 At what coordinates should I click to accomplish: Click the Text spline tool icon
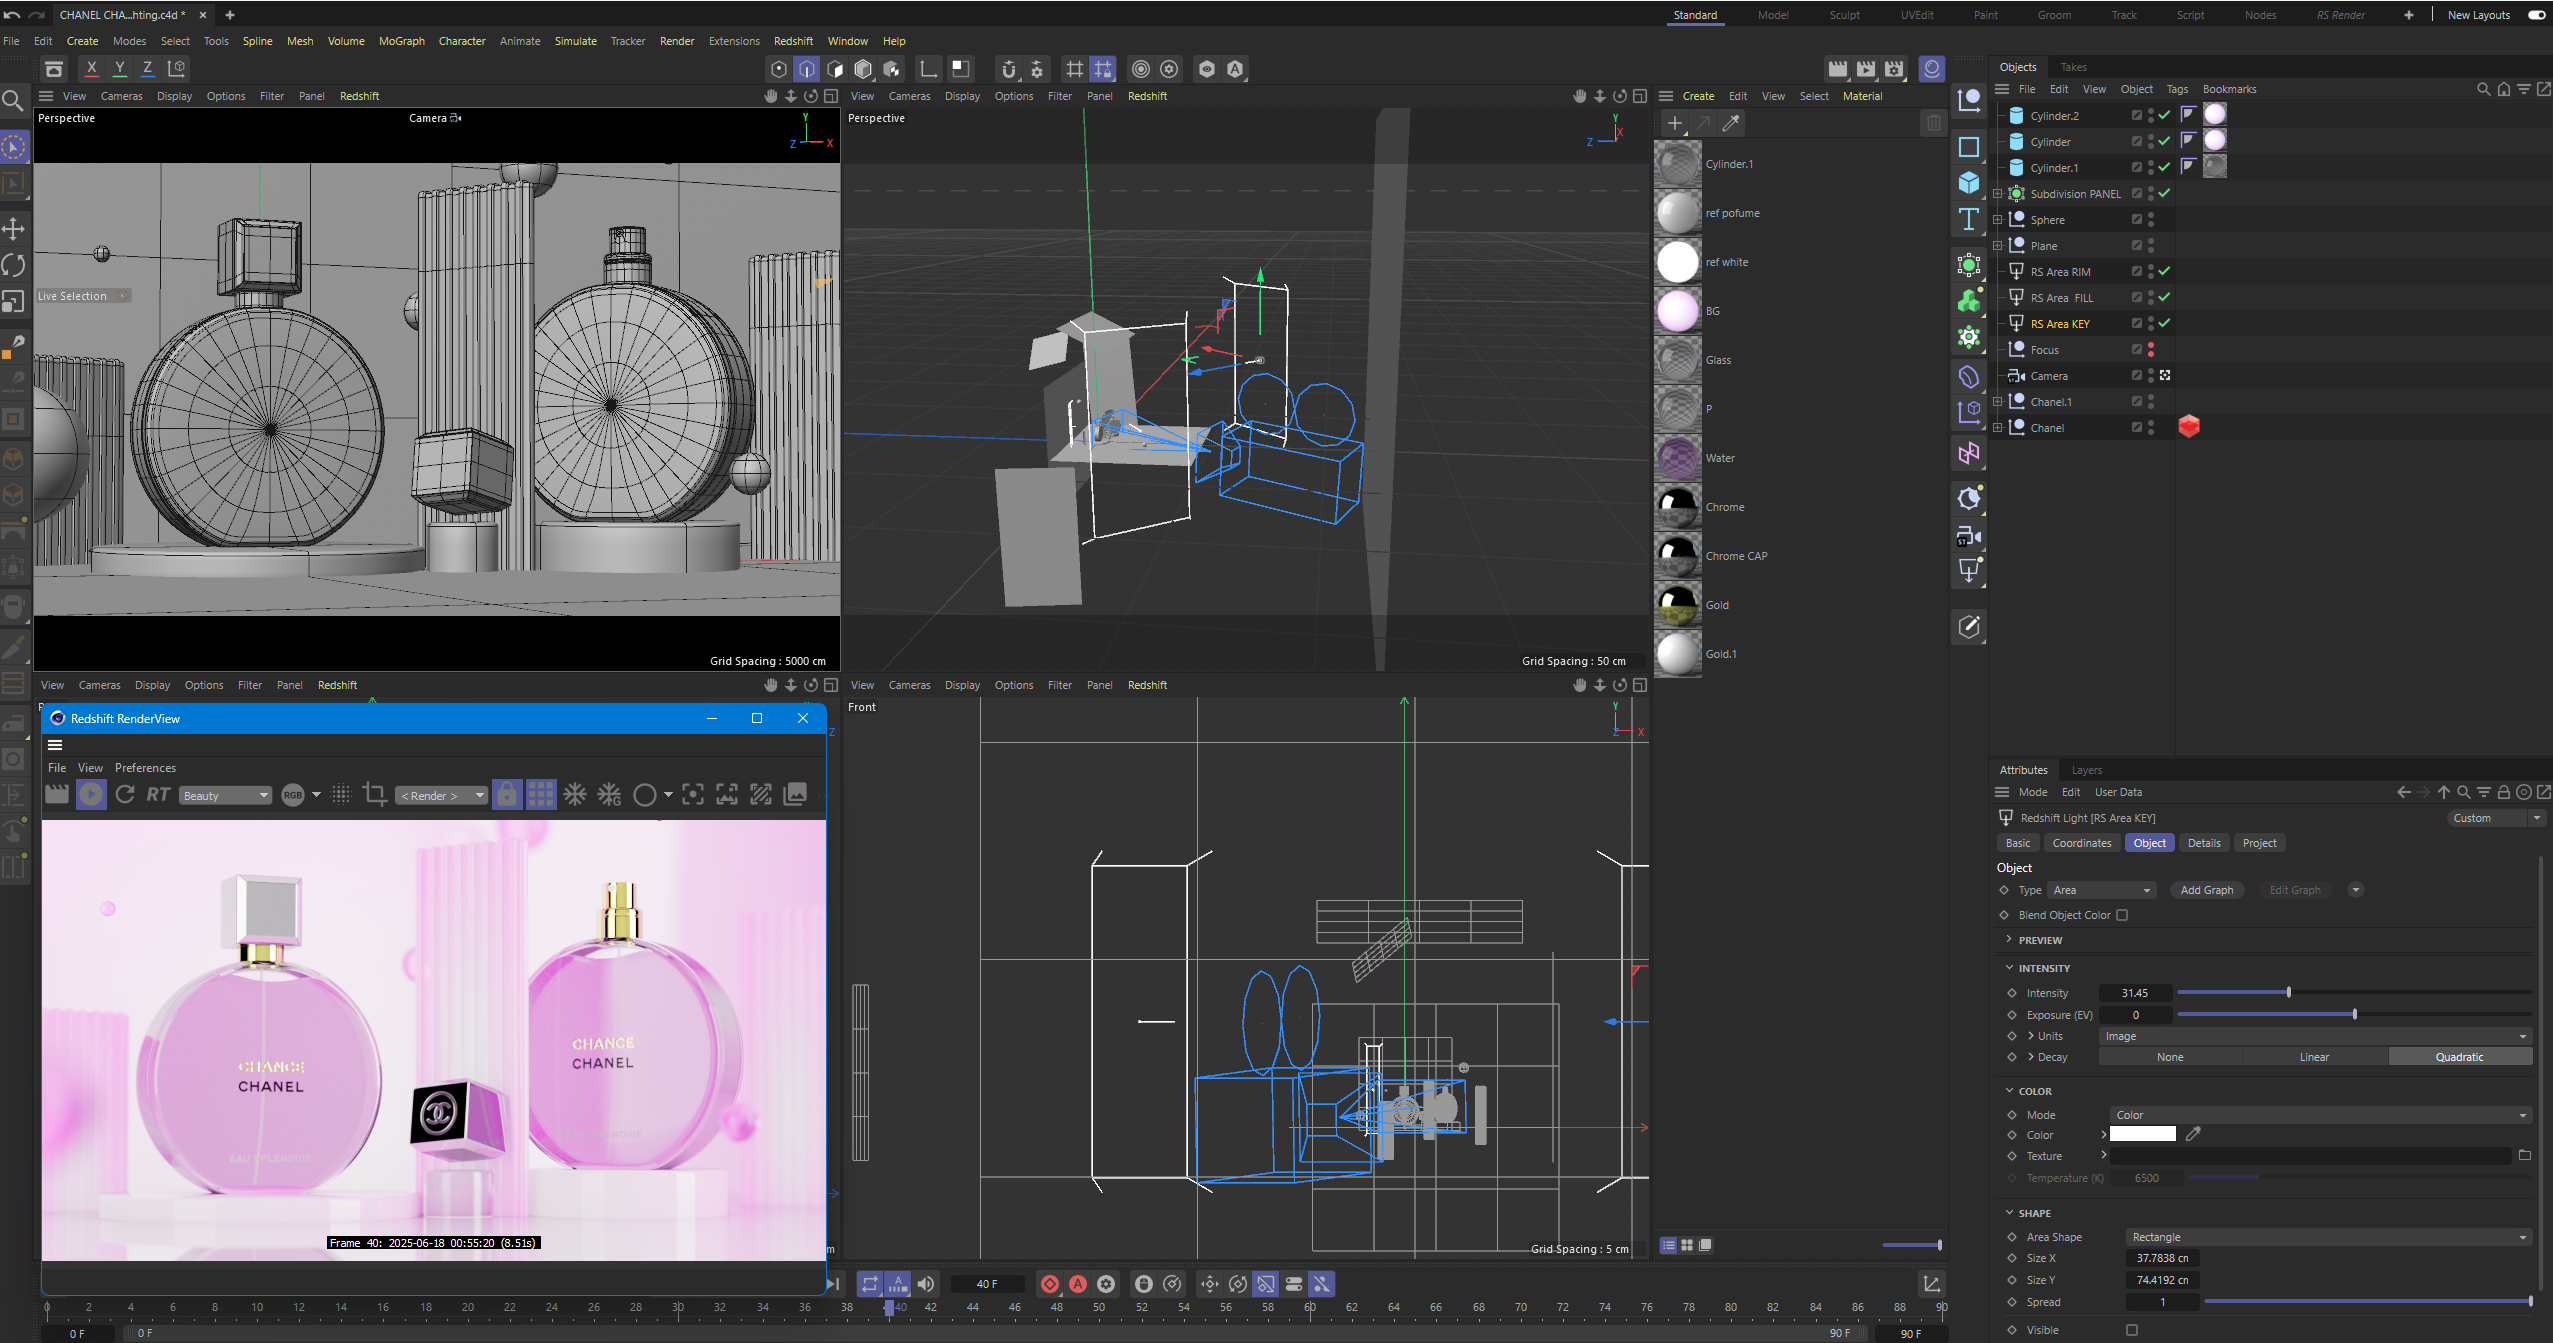click(x=1968, y=219)
